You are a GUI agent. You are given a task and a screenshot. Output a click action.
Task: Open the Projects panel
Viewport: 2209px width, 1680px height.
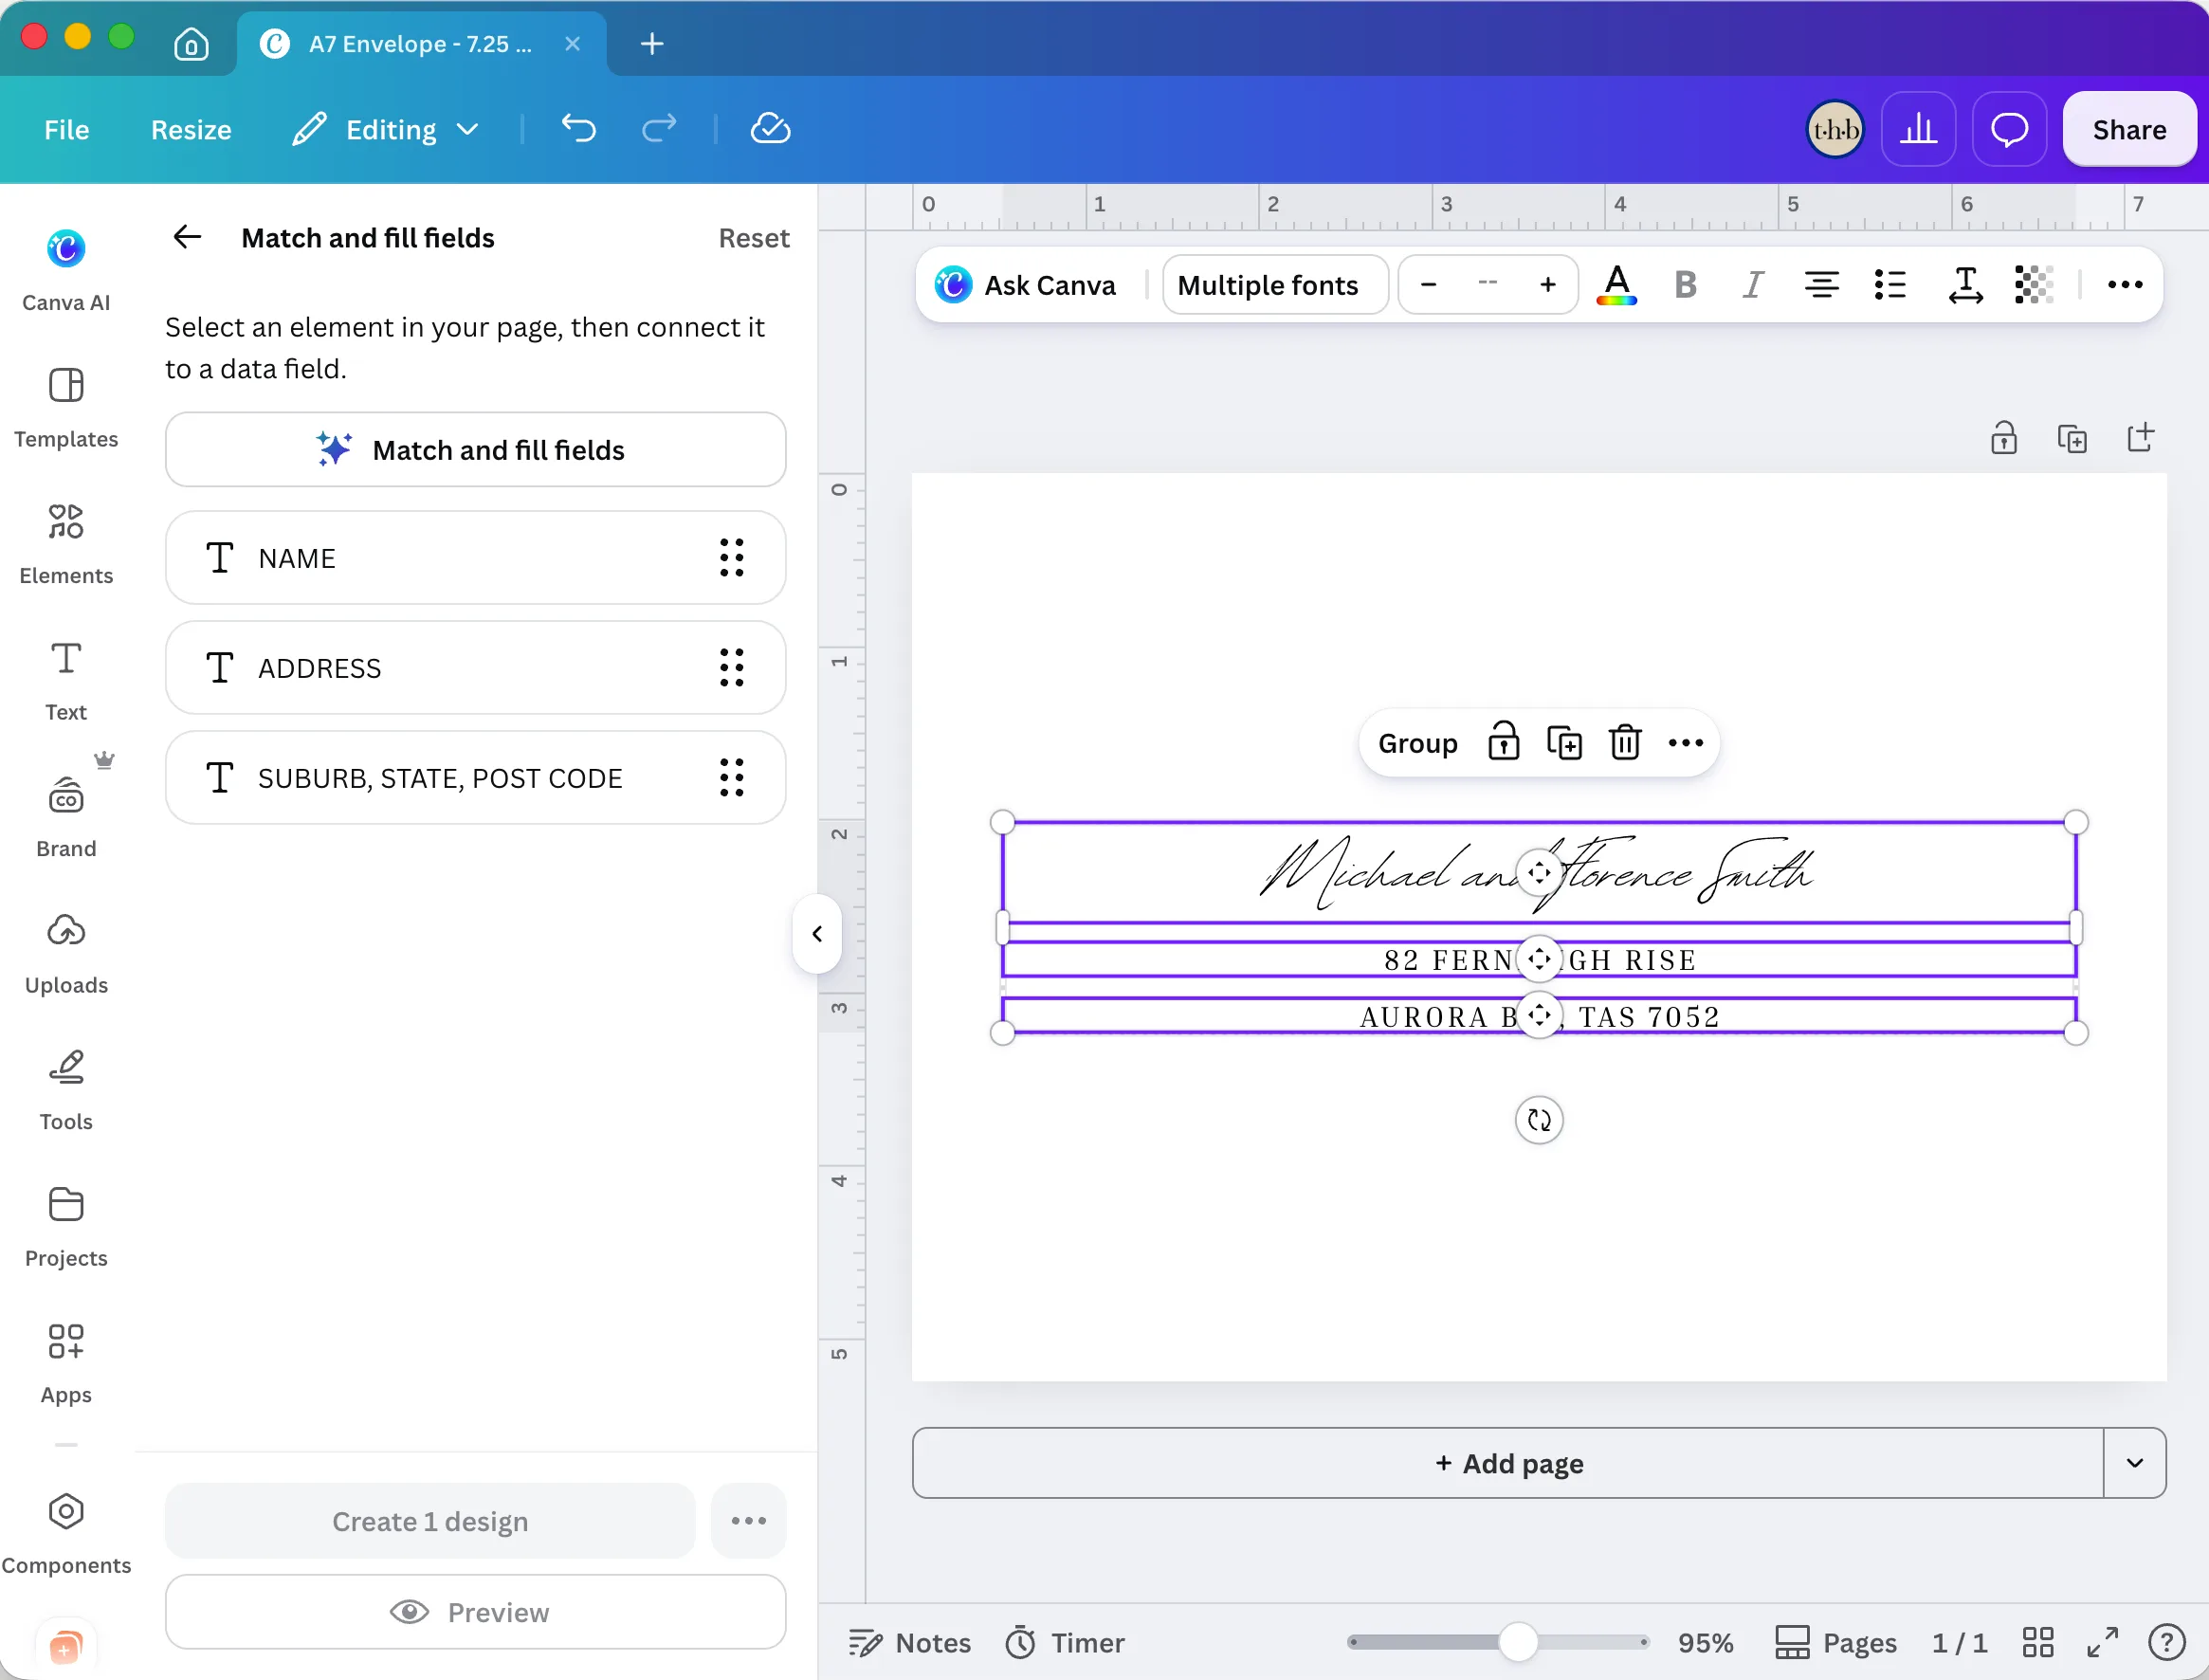point(66,1227)
